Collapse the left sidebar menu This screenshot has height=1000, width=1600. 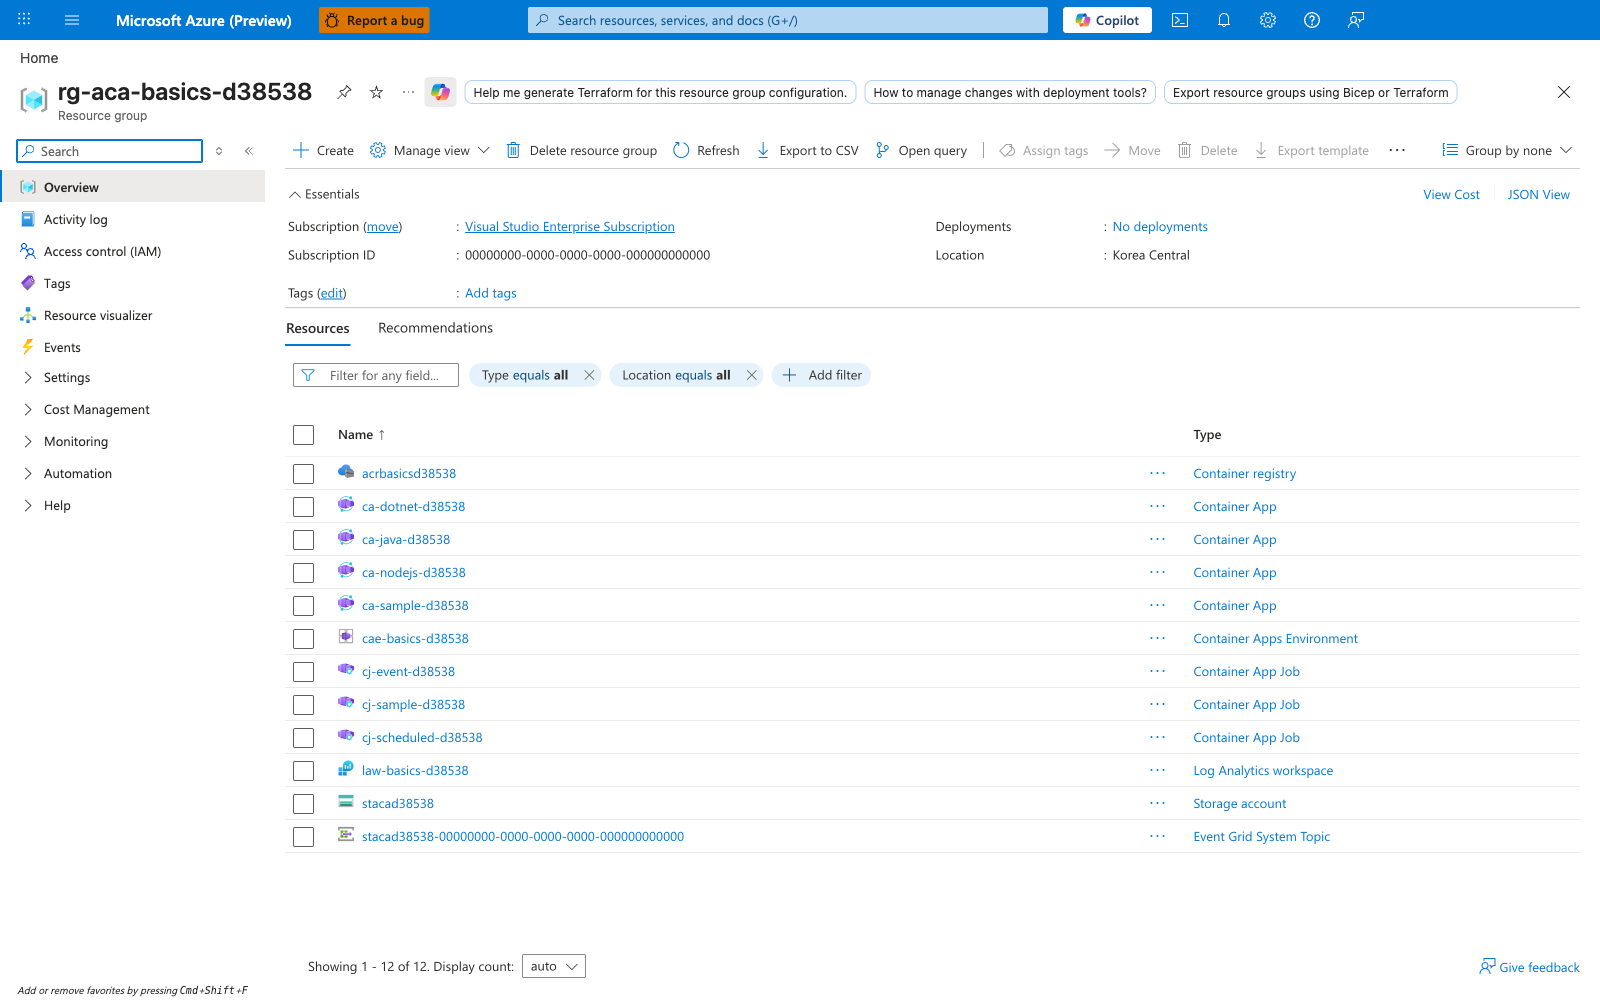[x=248, y=151]
